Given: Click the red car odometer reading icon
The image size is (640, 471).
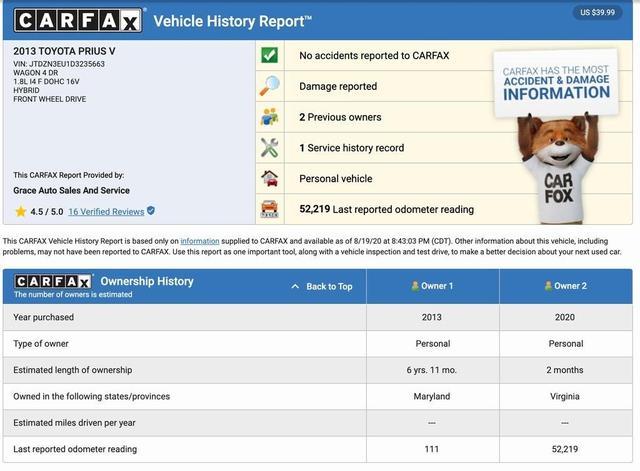Looking at the screenshot, I should click(269, 209).
